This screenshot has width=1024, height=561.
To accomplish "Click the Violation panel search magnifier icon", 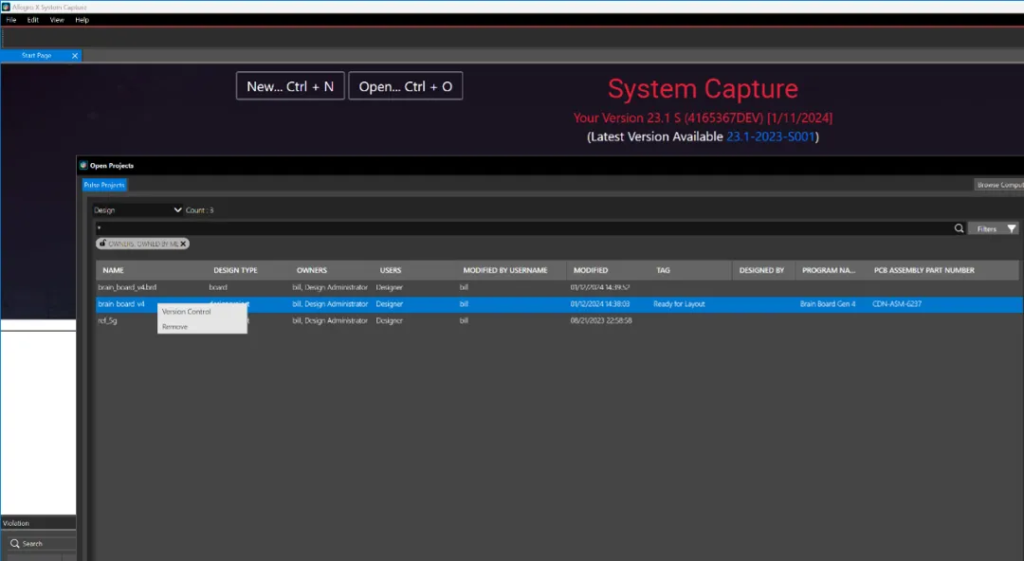I will [15, 544].
